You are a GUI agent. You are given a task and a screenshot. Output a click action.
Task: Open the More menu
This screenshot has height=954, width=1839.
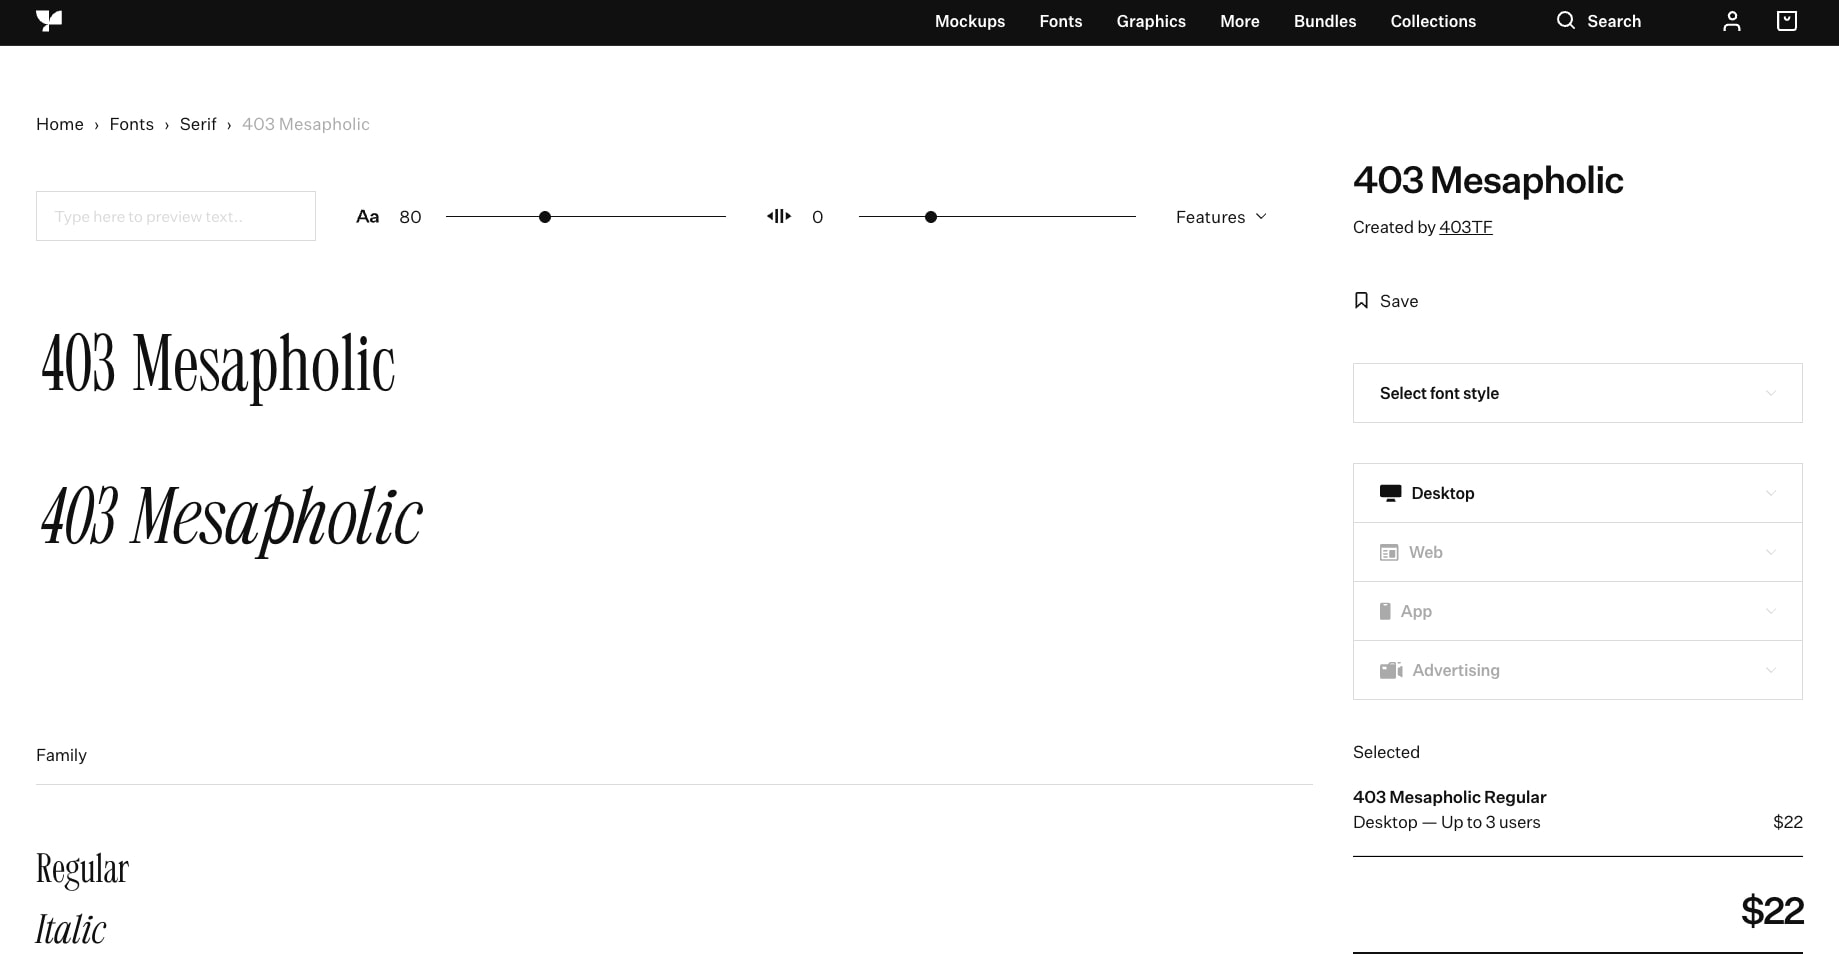click(1240, 21)
